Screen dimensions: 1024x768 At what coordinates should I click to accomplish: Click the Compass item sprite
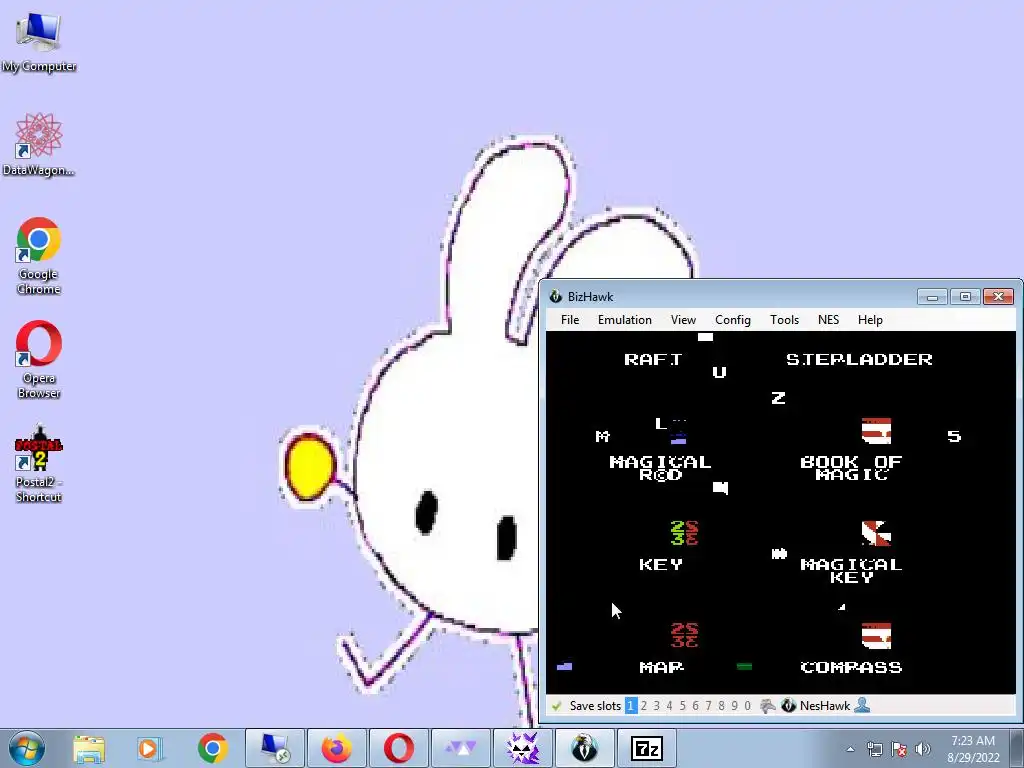(876, 636)
